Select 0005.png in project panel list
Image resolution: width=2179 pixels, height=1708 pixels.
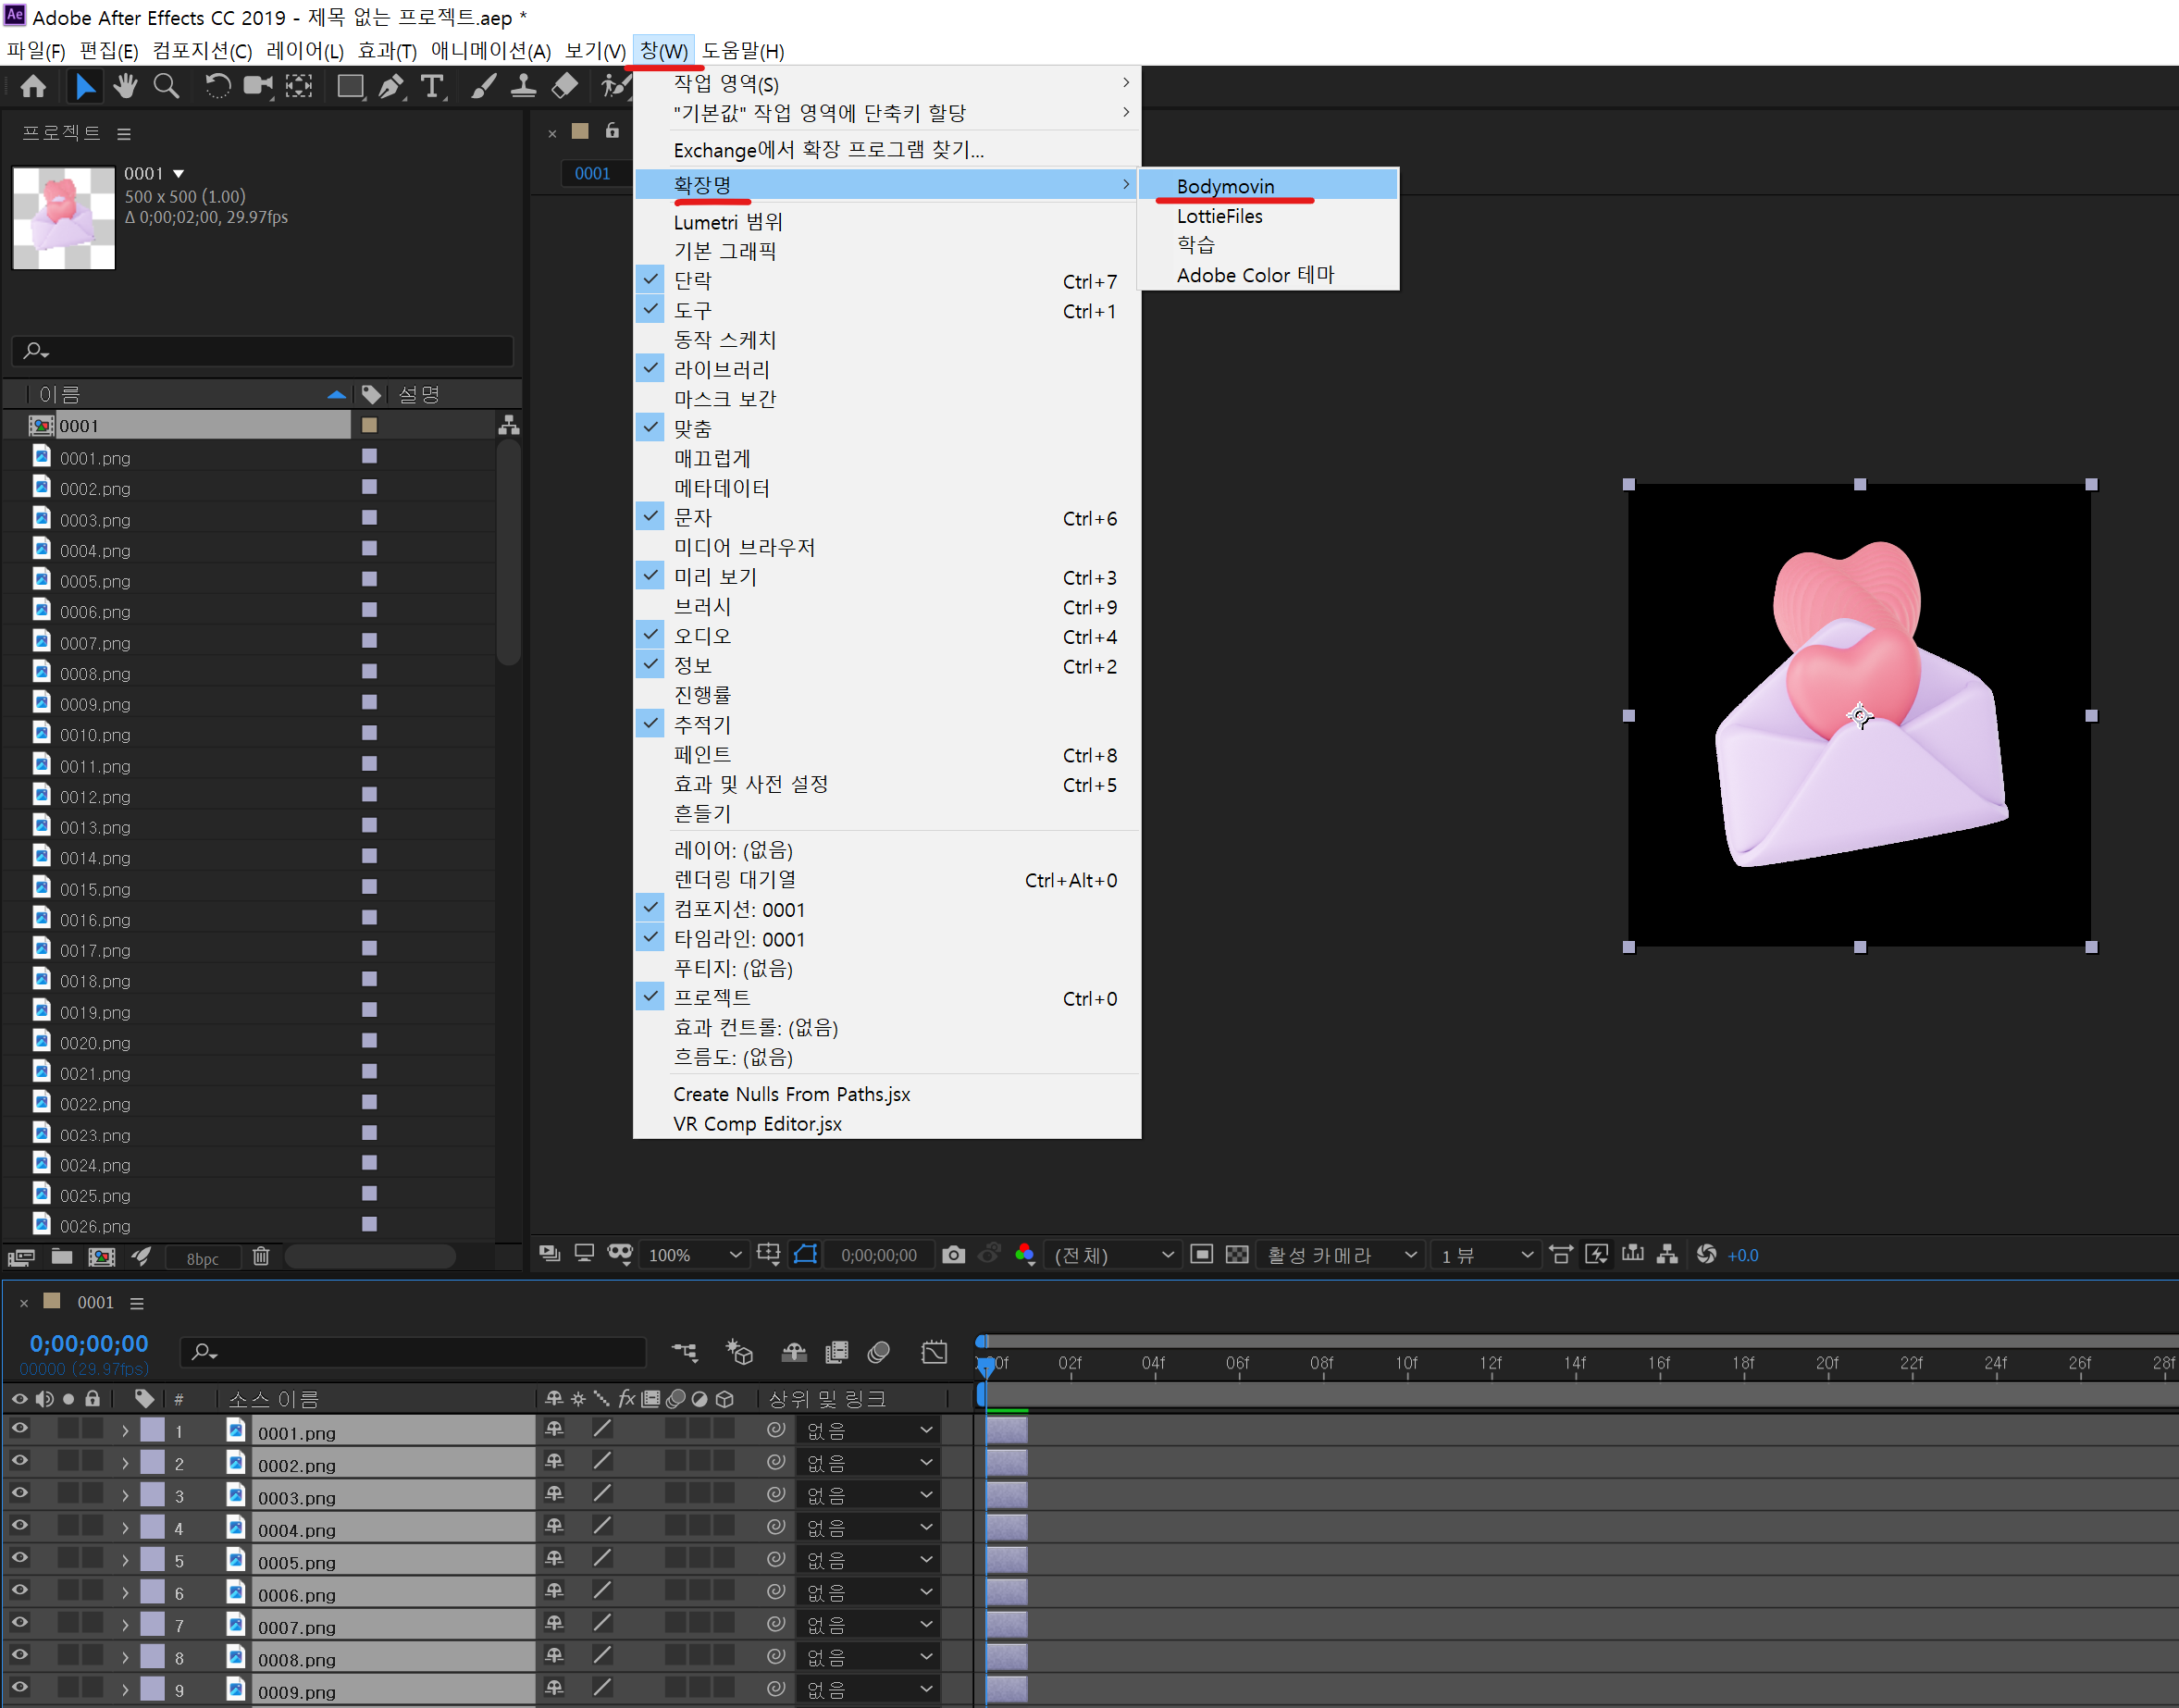[95, 581]
